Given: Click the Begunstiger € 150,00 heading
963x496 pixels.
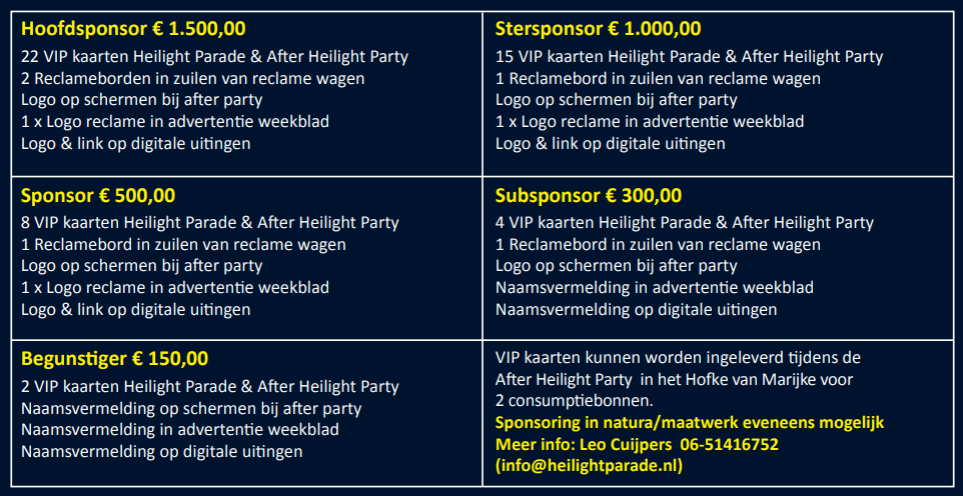Looking at the screenshot, I should [115, 359].
